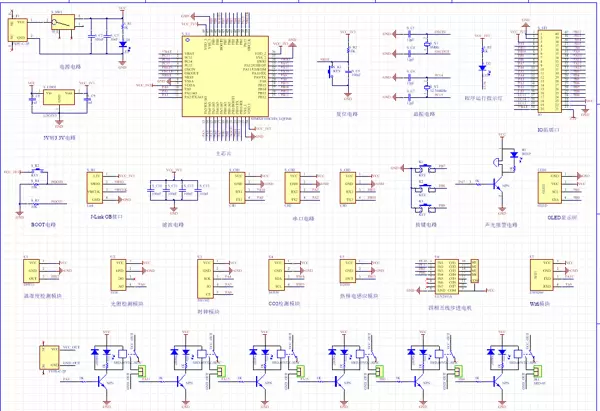Click the BOOT circuit label text
The width and height of the screenshot is (600, 411).
click(x=43, y=226)
